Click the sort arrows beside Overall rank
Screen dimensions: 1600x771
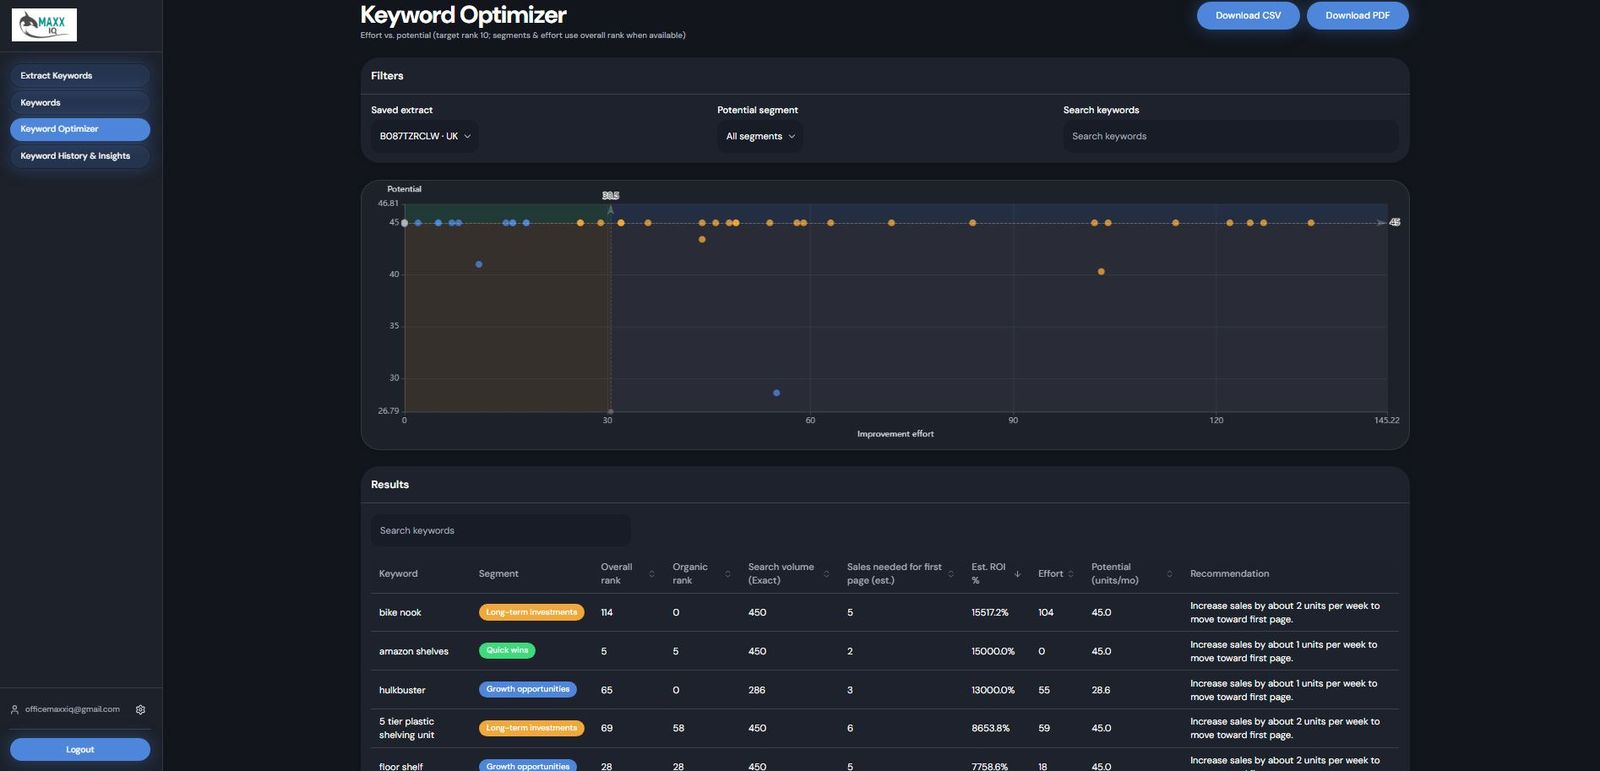pos(652,574)
